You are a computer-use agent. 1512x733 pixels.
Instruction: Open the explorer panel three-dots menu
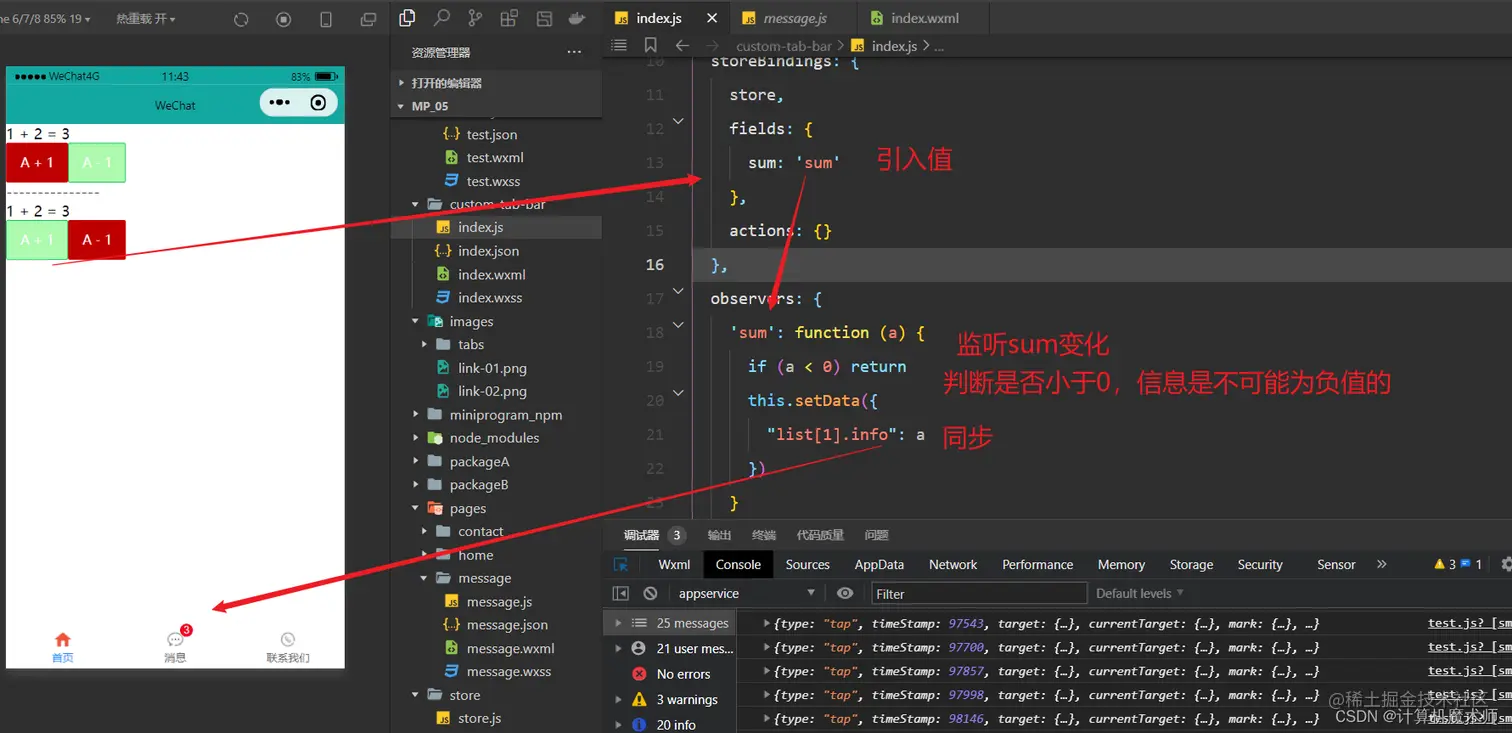point(574,52)
